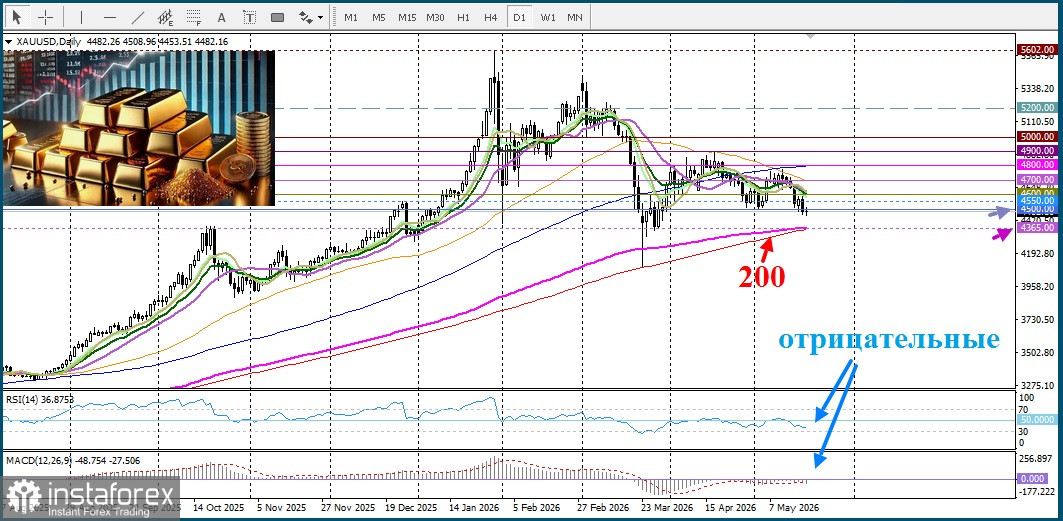Switch chart to M5 timeframe
The image size is (1063, 521).
(378, 17)
